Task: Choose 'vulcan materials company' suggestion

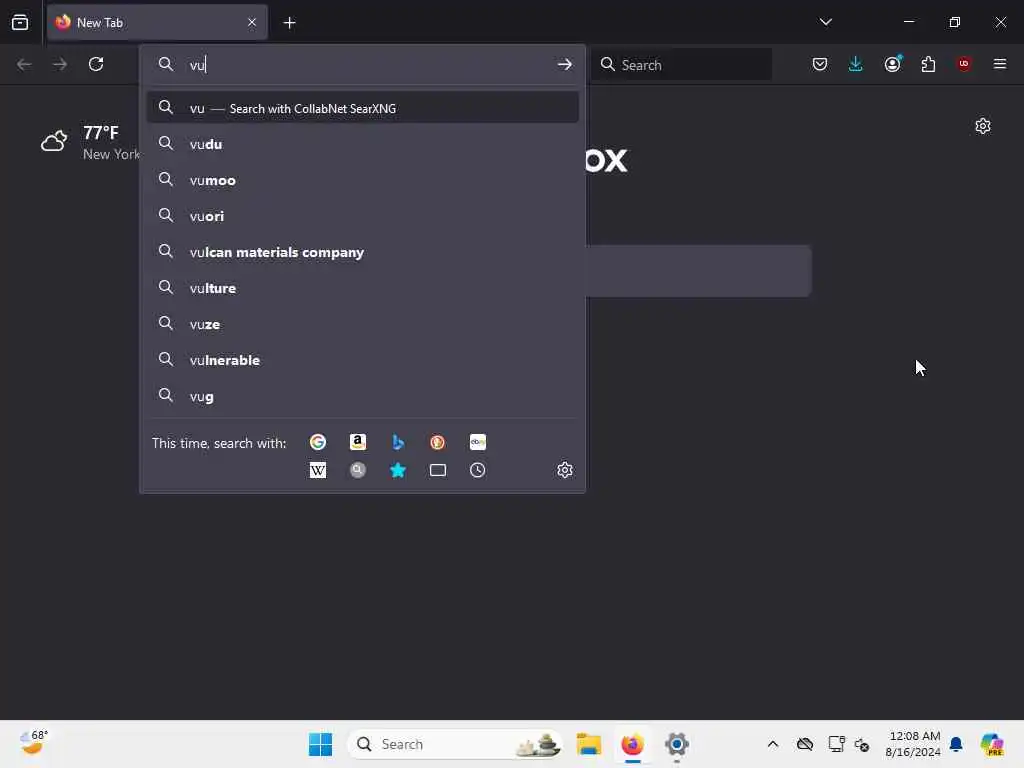Action: coord(362,251)
